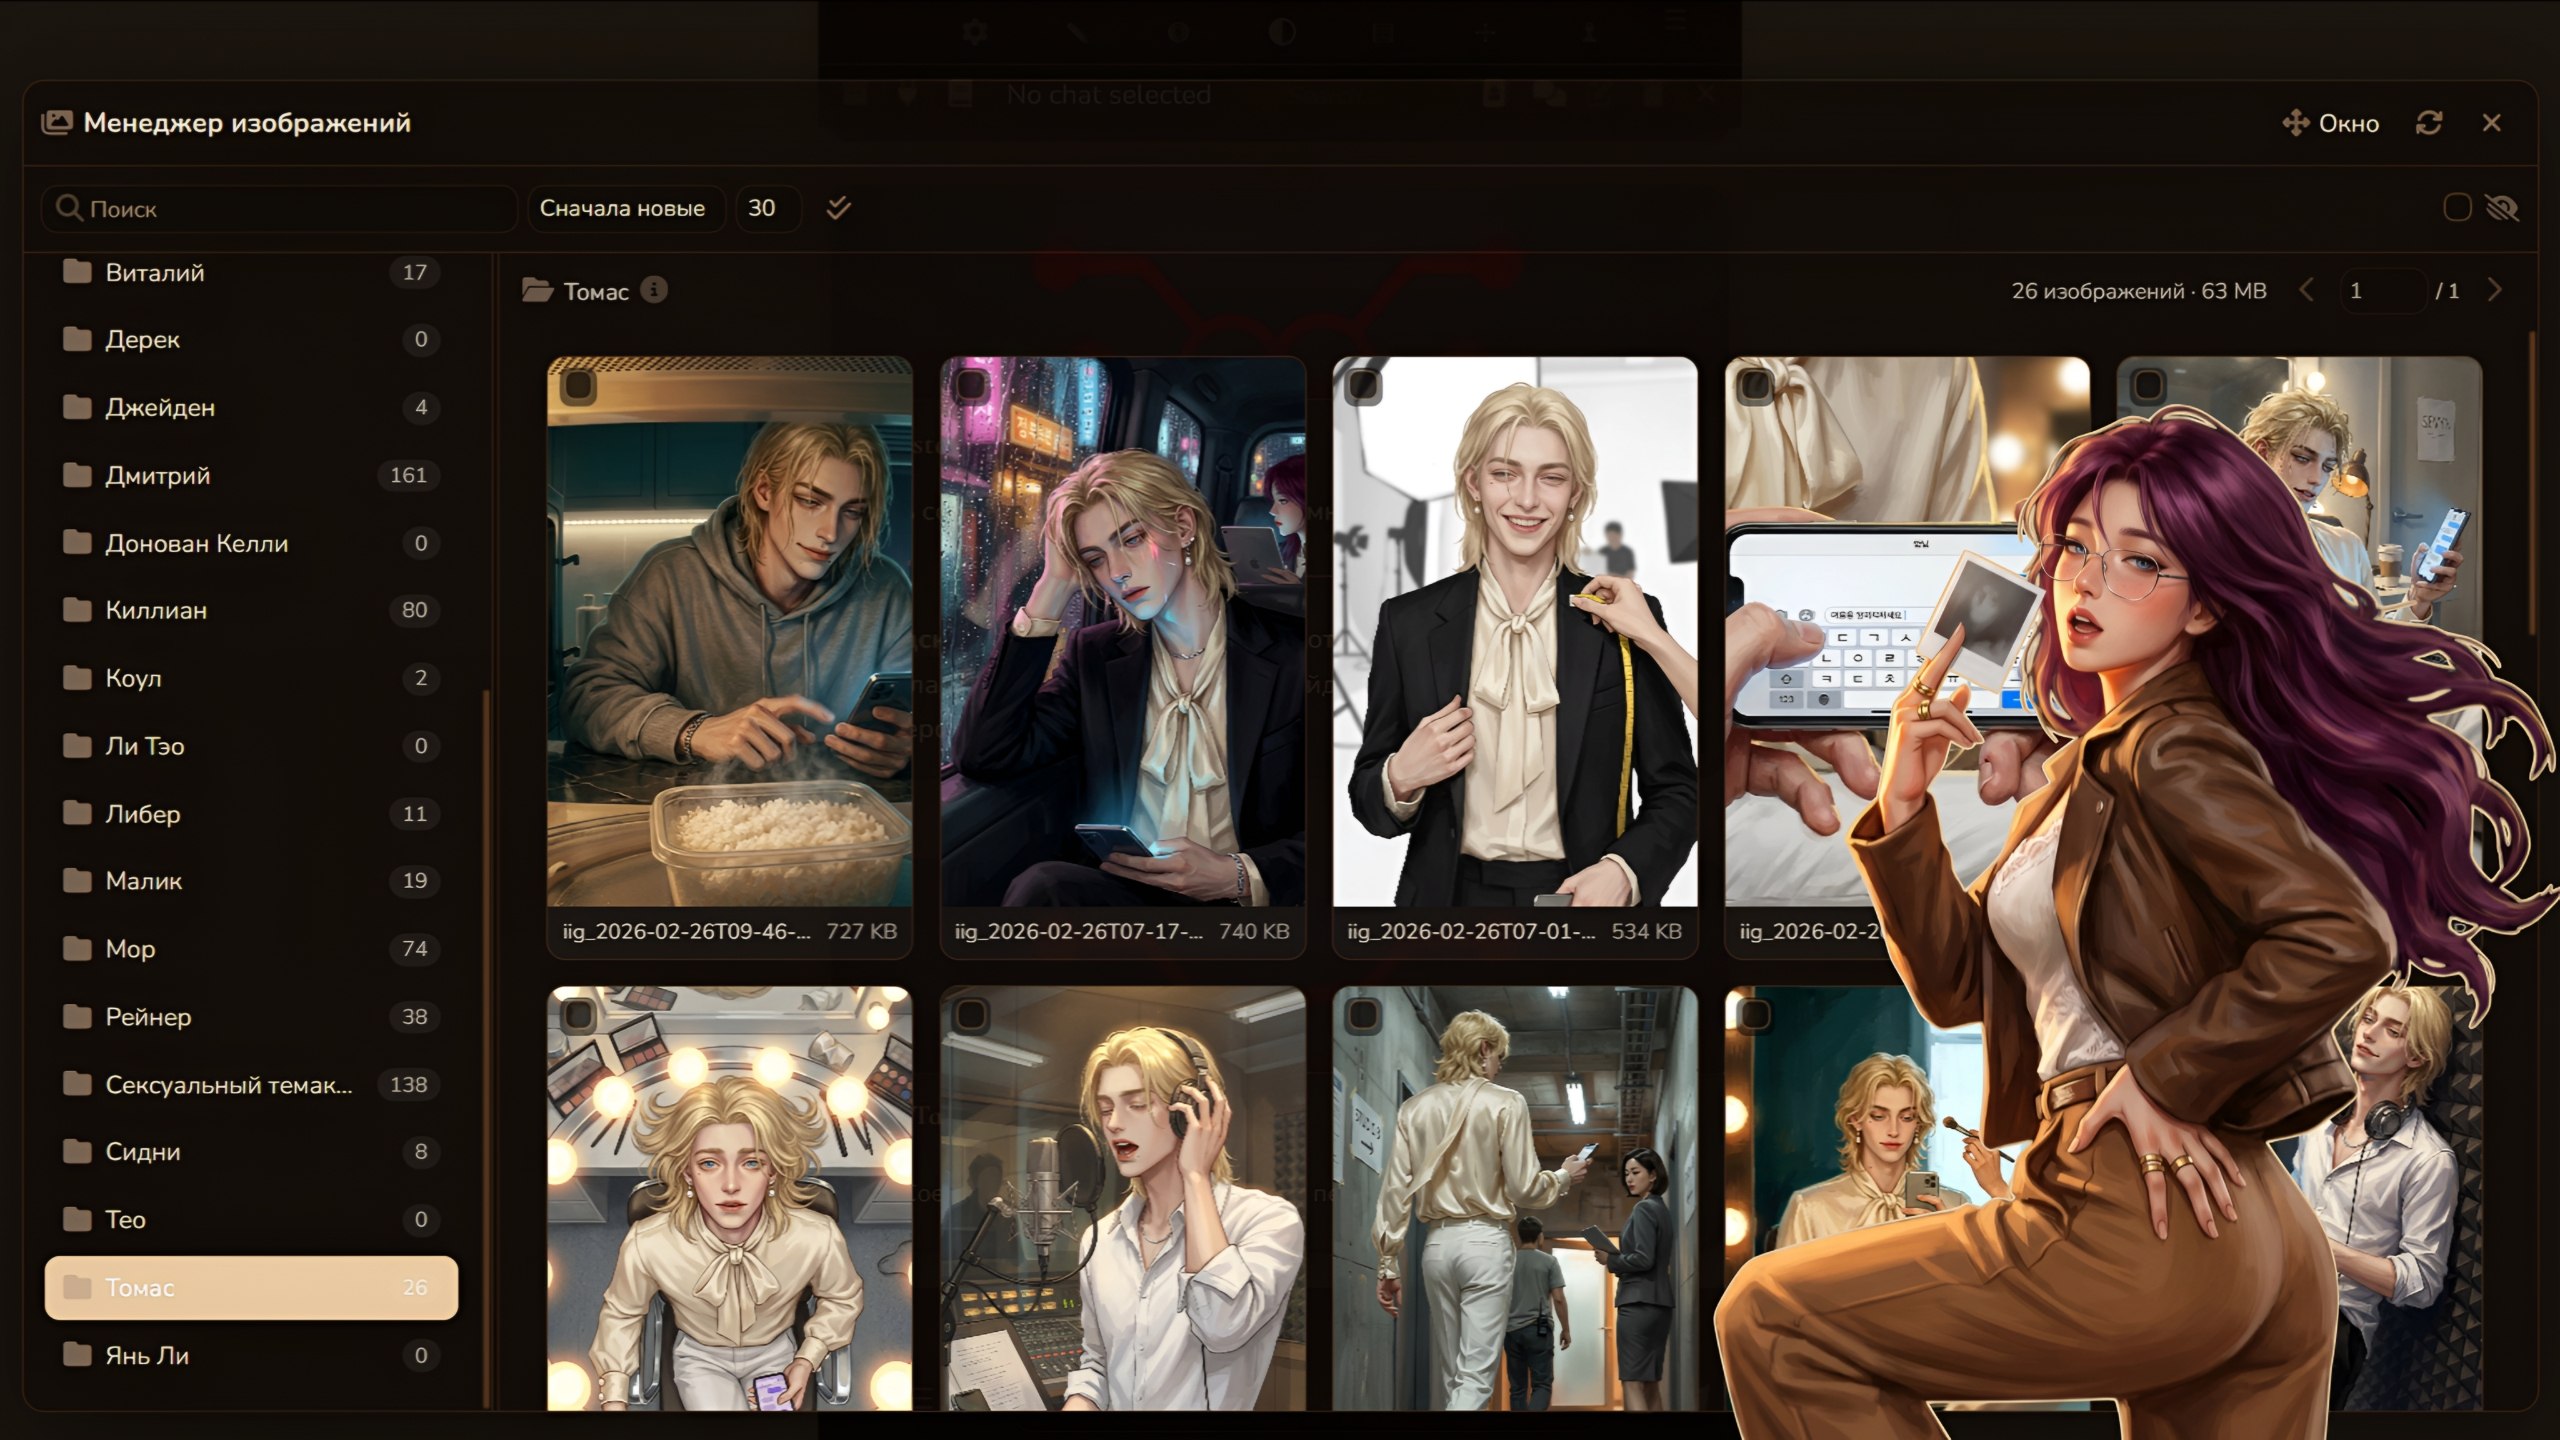
Task: Select the Джейден folder
Action: pos(251,408)
